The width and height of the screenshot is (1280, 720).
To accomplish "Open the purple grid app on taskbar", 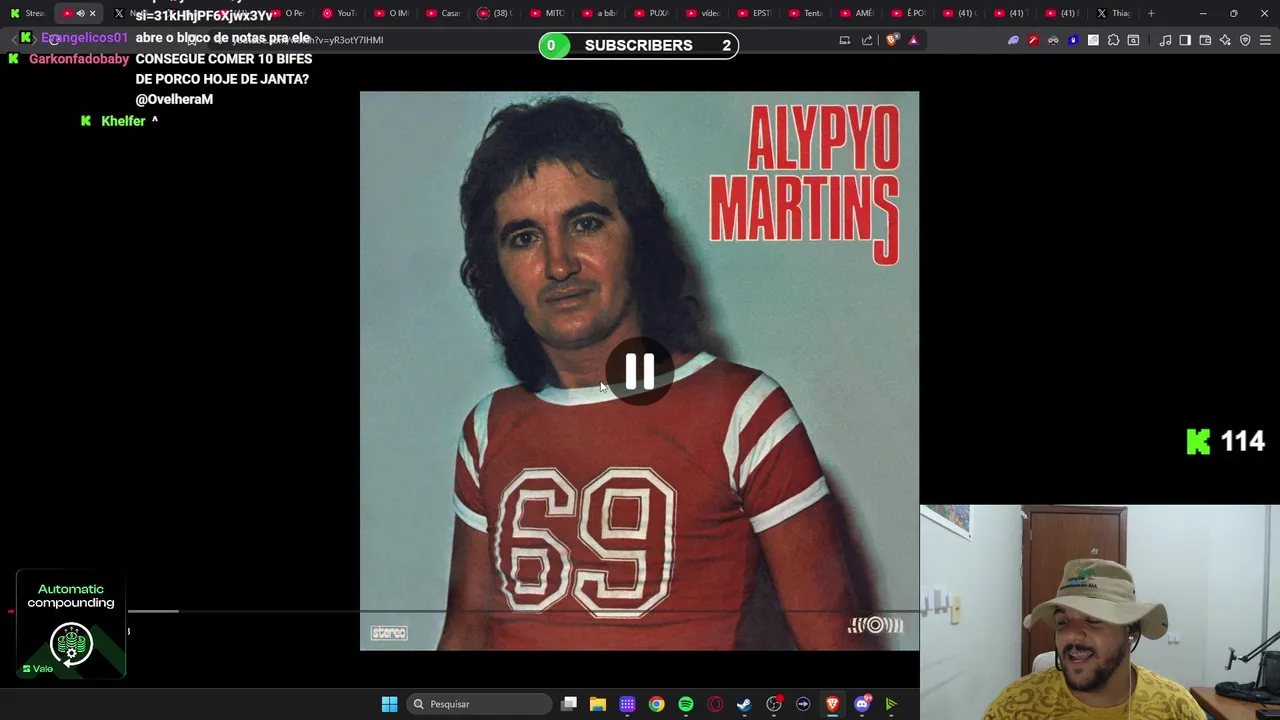I will tap(627, 704).
